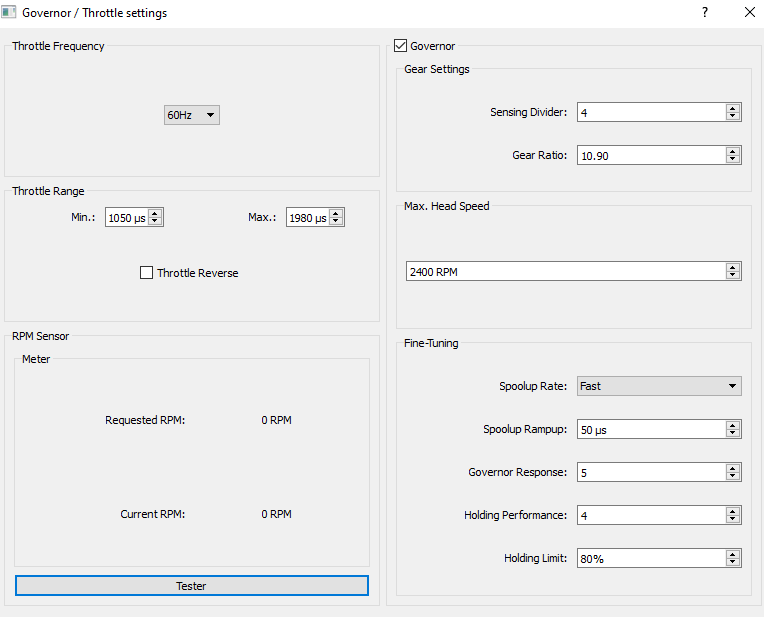The width and height of the screenshot is (764, 617).
Task: Decrease the Spoolup Rampup value
Action: point(733,433)
